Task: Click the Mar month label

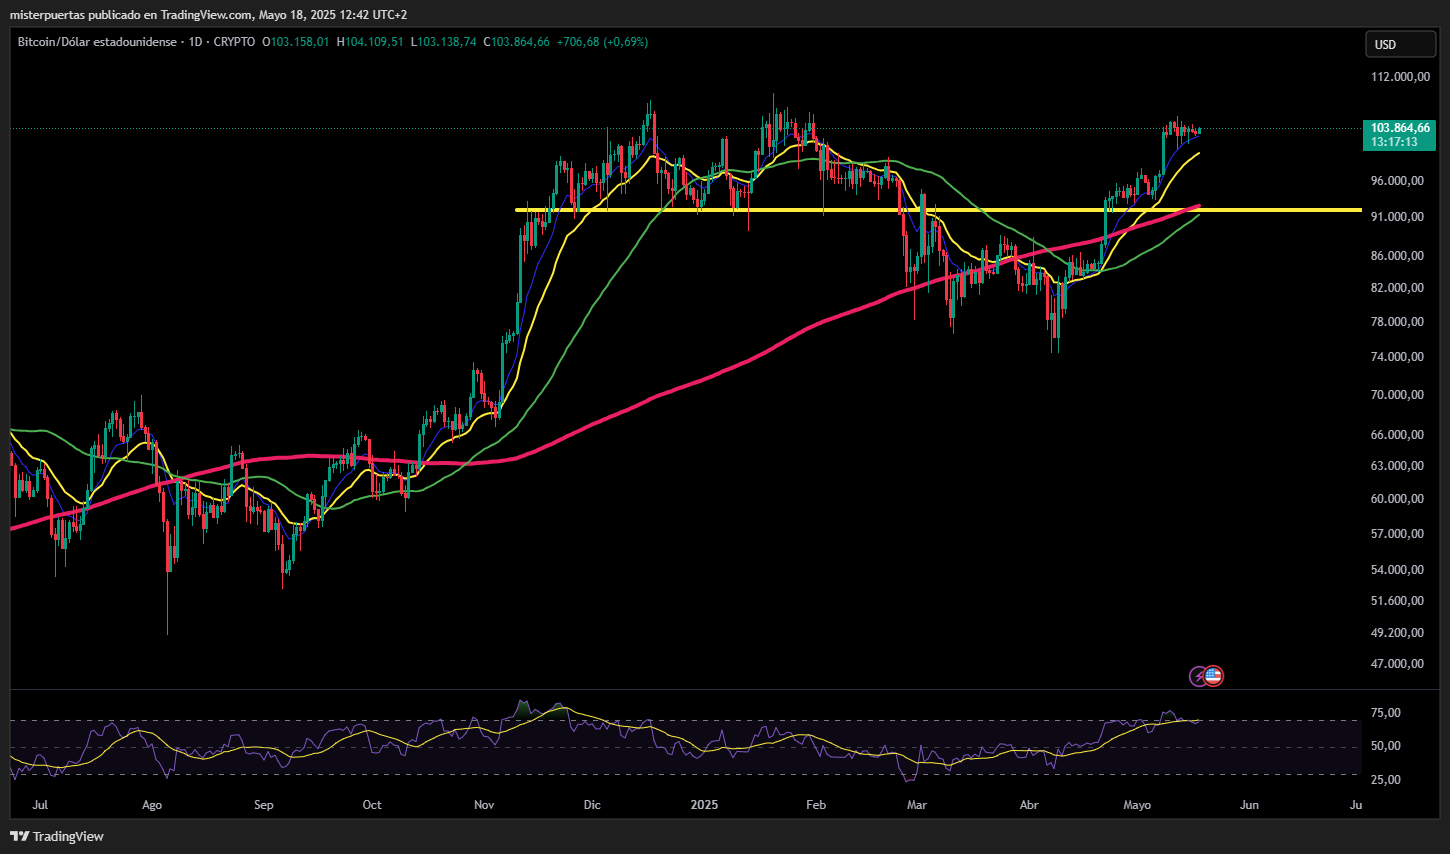Action: [x=916, y=805]
